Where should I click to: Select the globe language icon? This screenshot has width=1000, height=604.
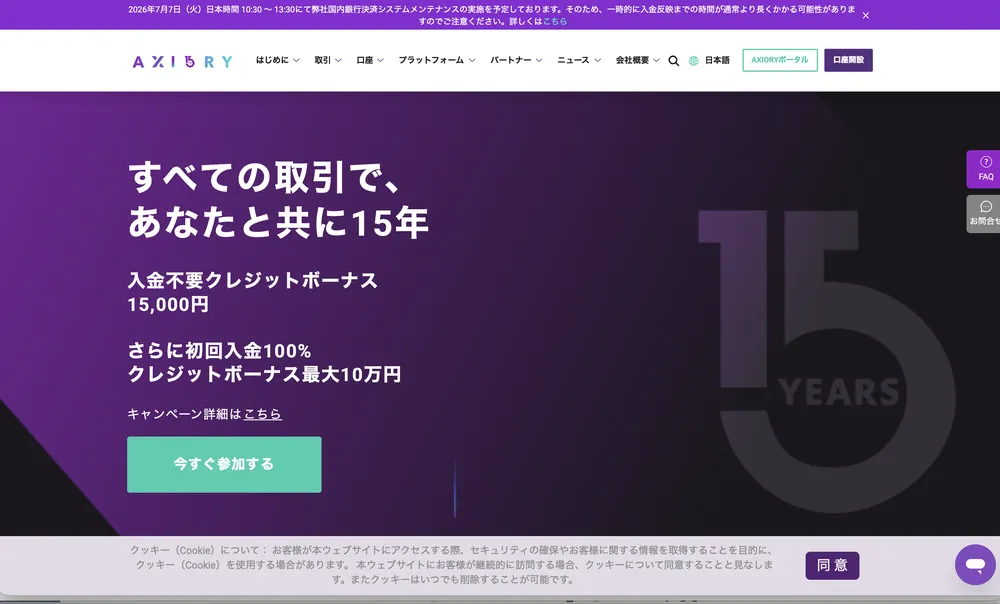(x=694, y=61)
